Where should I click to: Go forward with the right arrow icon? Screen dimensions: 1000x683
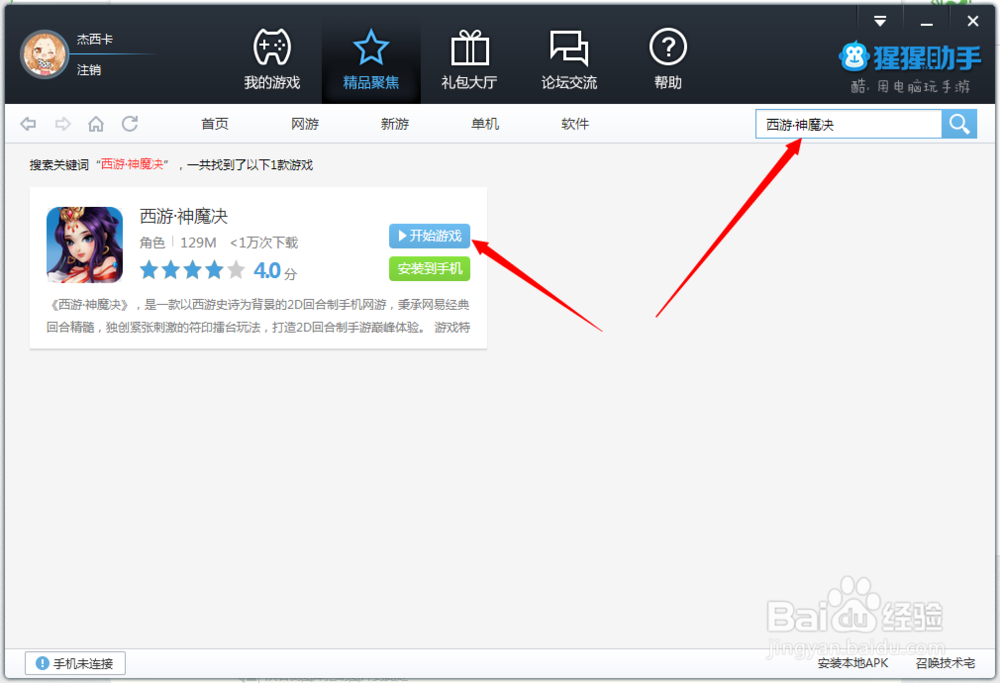coord(62,124)
